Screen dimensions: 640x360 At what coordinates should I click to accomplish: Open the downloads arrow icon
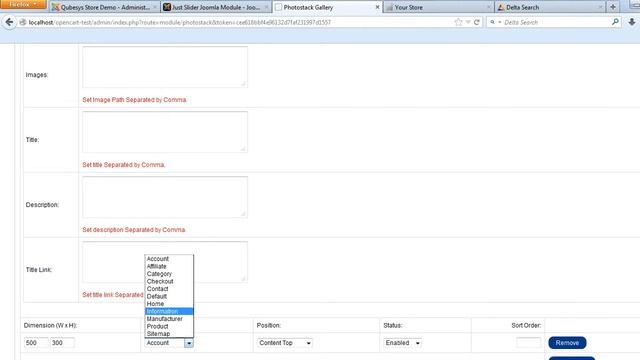pyautogui.click(x=632, y=22)
